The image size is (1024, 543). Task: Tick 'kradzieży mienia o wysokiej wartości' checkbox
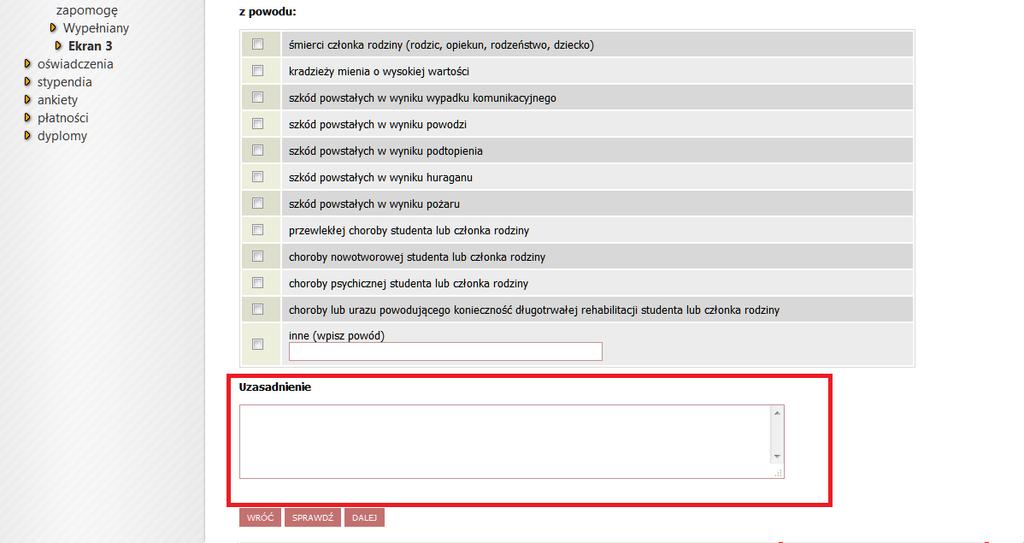258,71
